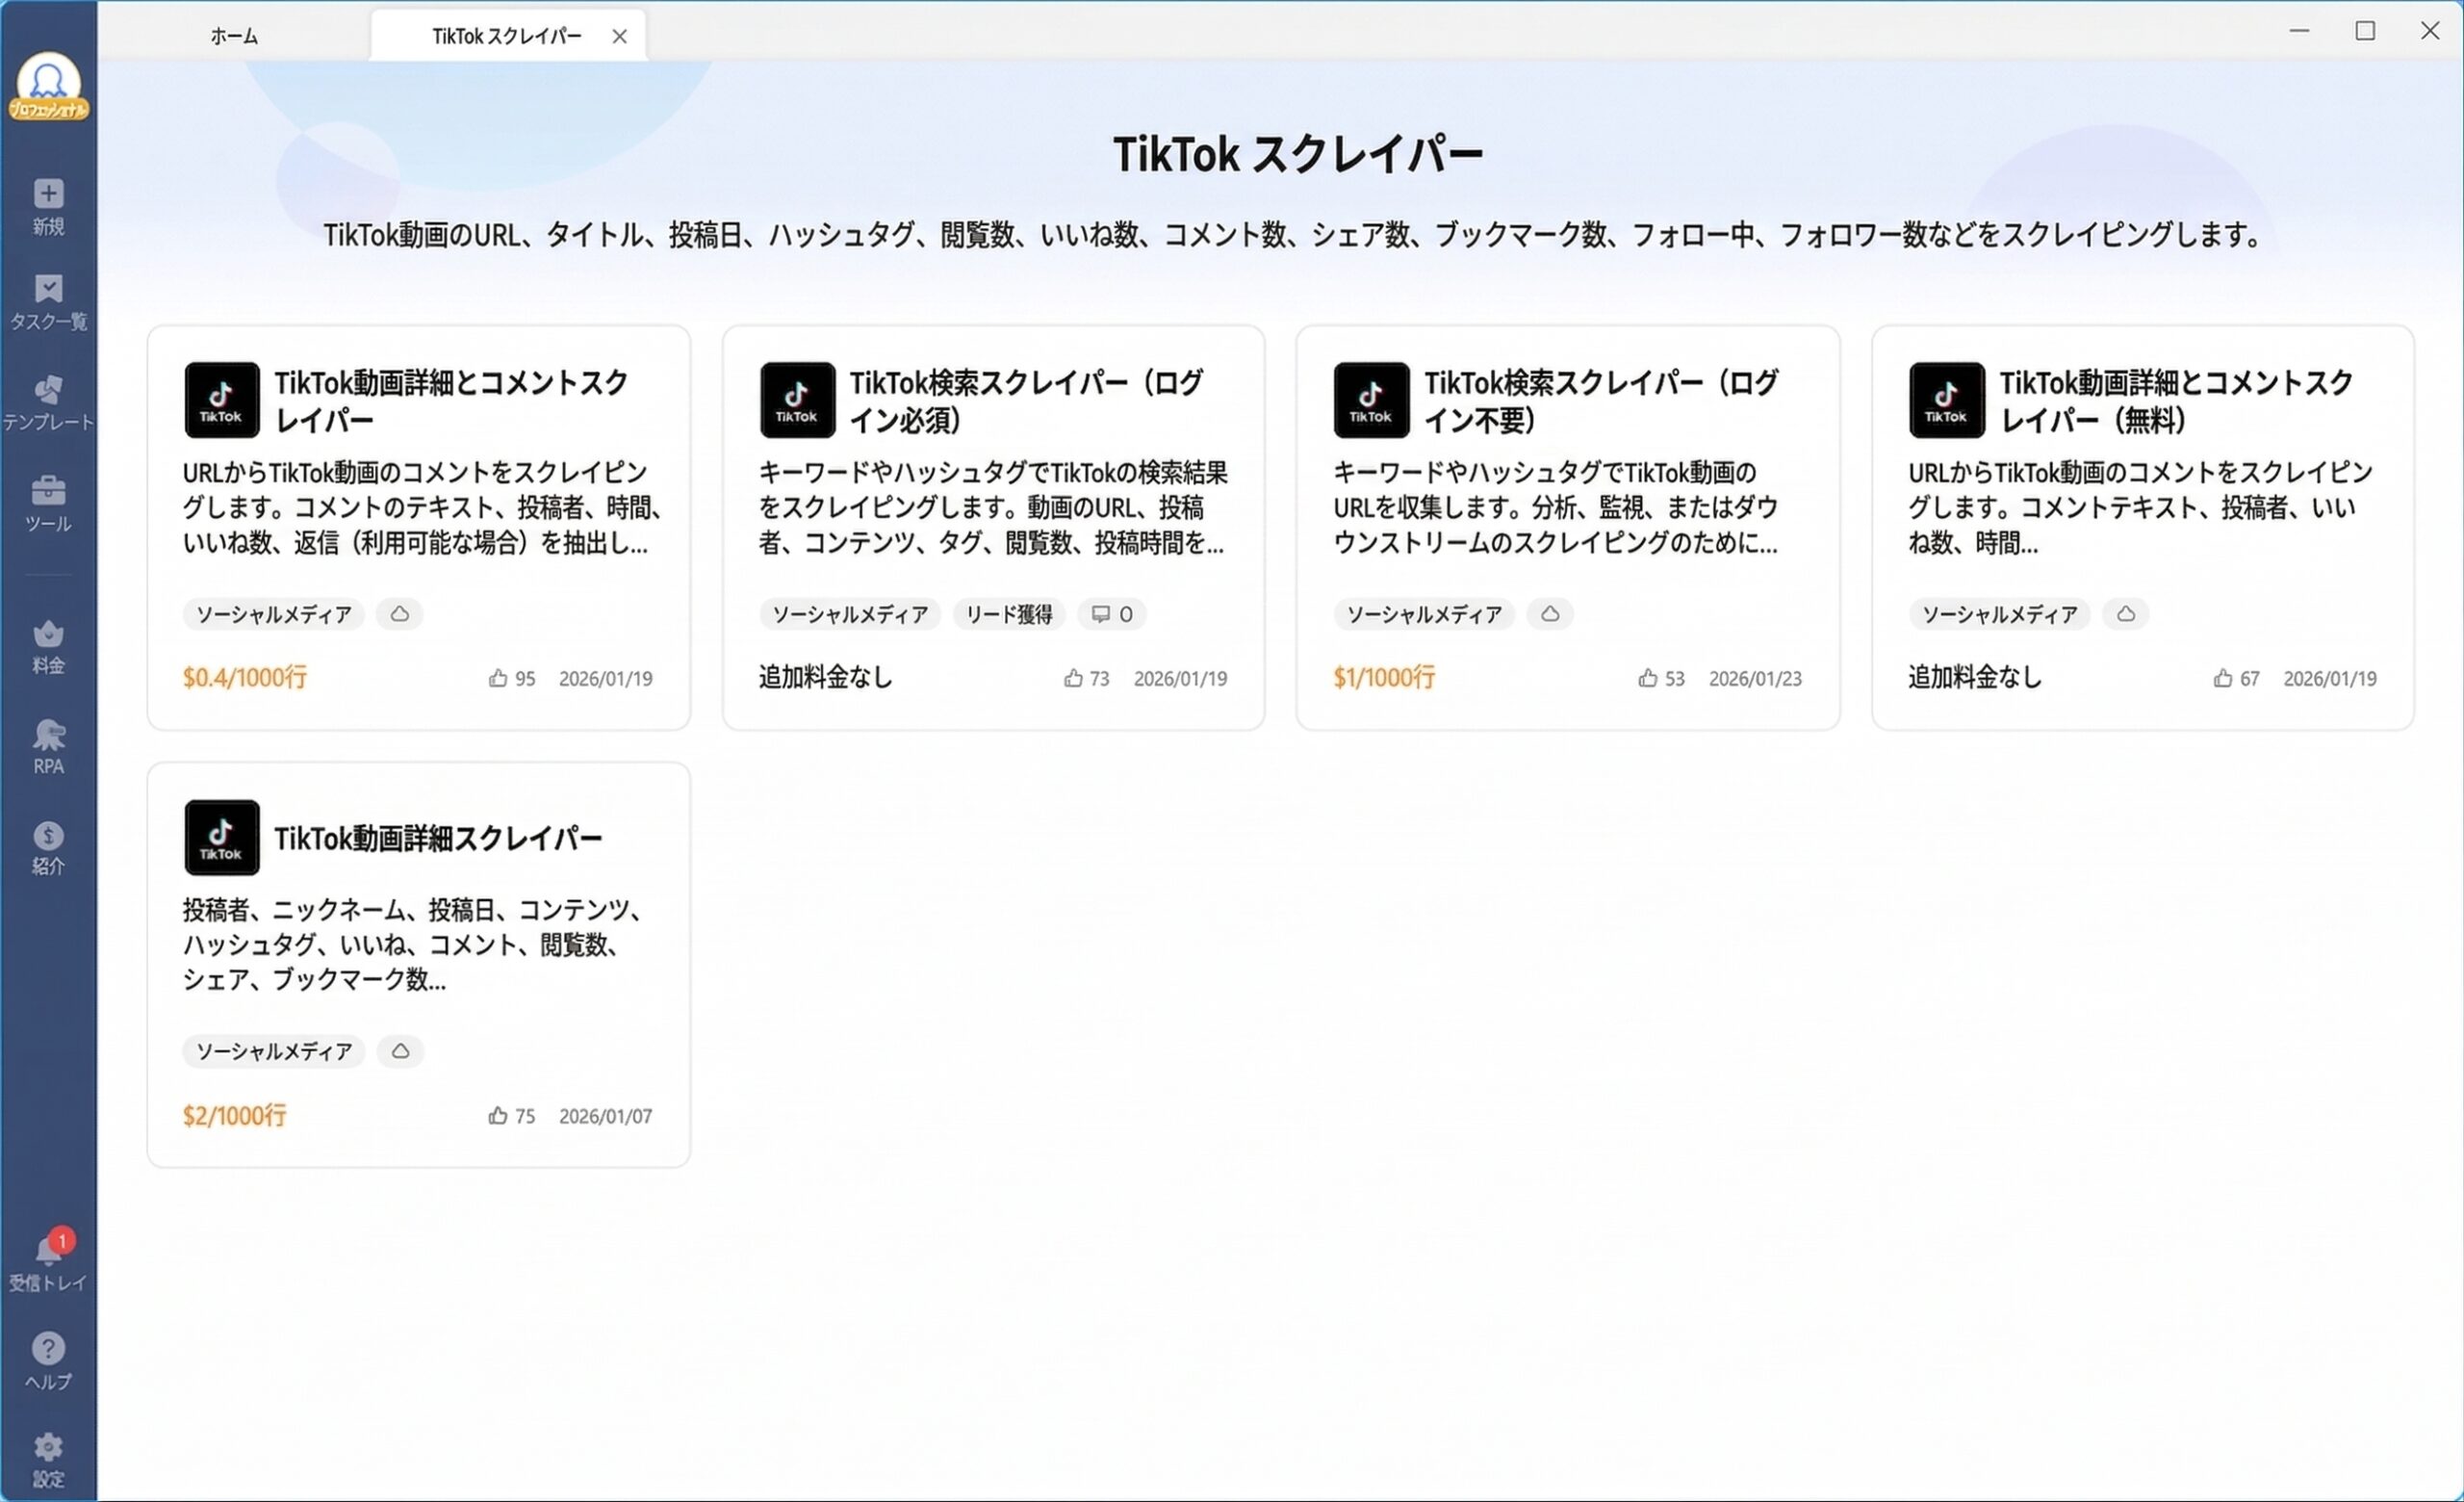Click the thumbs-up count 95 on first card
The height and width of the screenshot is (1502, 2464).
(512, 678)
